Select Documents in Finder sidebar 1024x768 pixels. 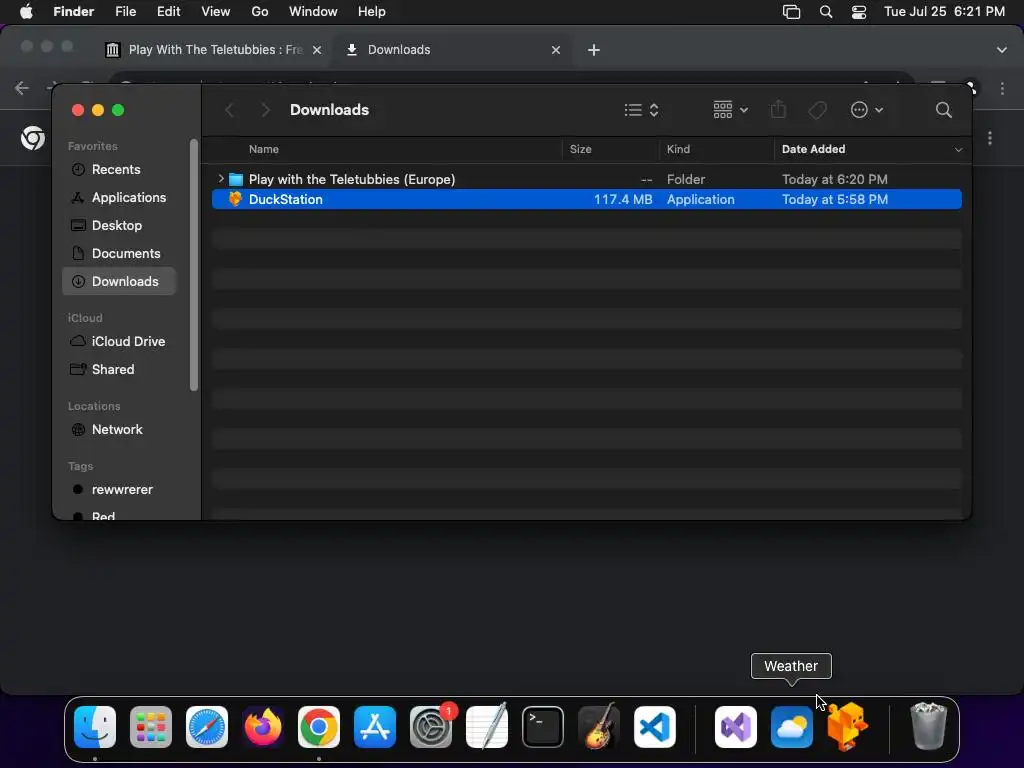click(119, 253)
